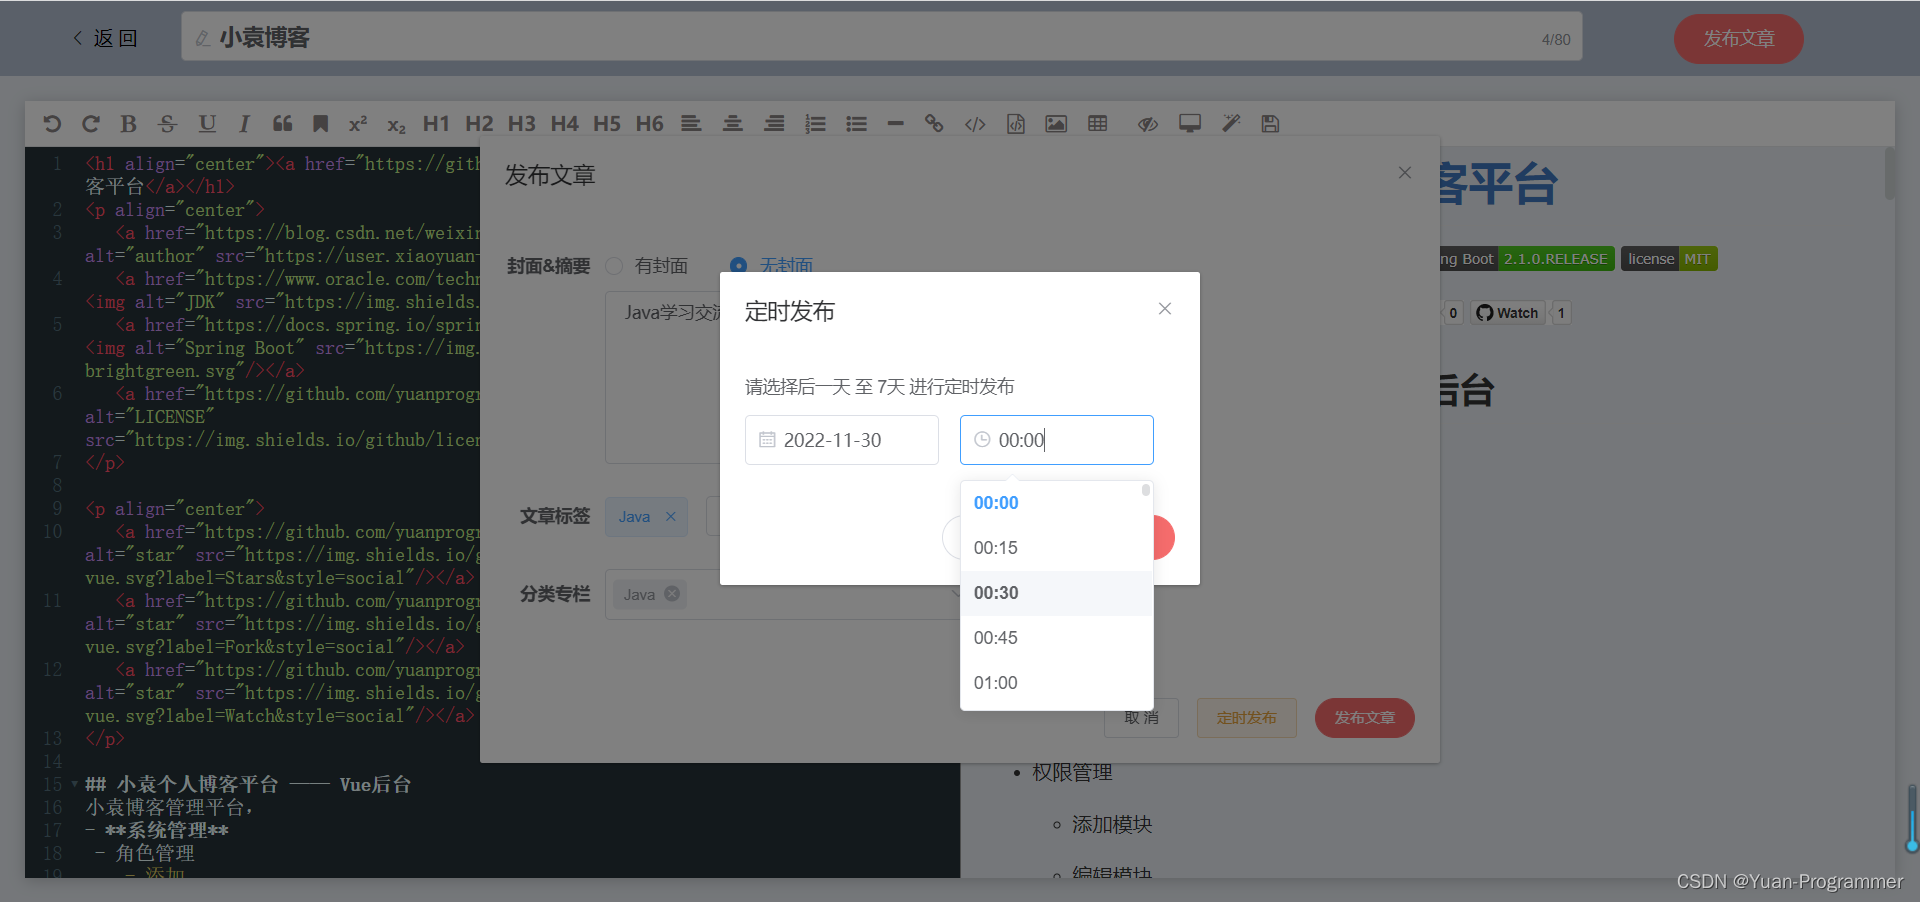Select 00:15 in the time list

1056,548
